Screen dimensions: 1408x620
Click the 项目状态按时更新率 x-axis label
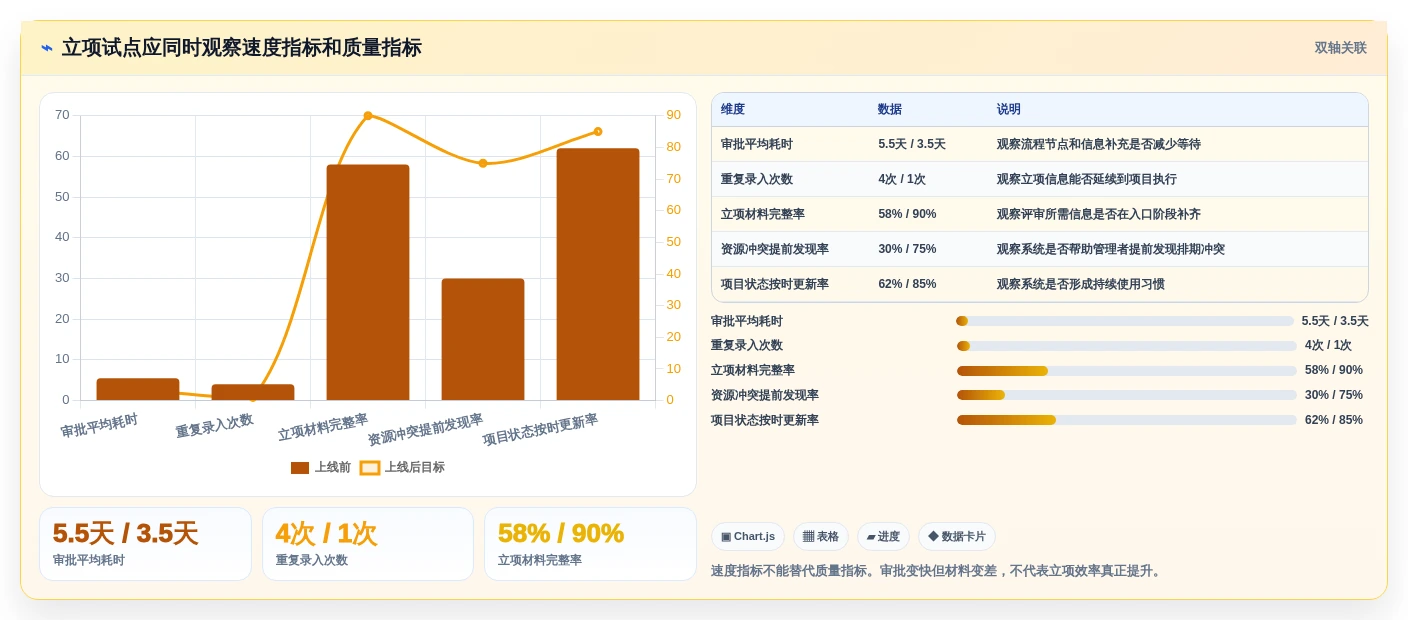540,431
